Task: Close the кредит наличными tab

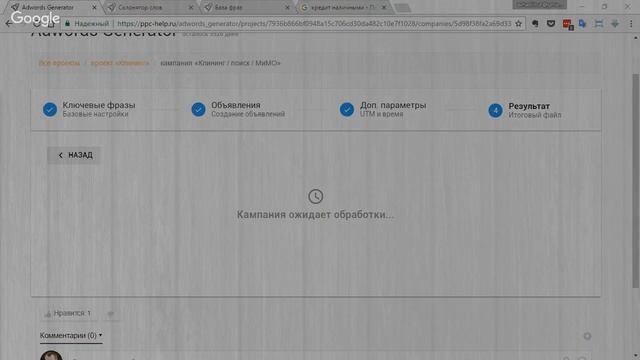Action: 383,7
